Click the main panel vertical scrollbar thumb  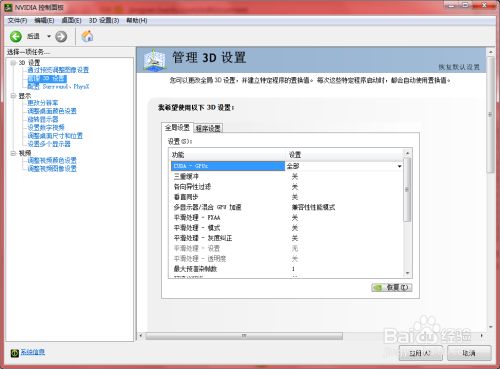[x=490, y=114]
